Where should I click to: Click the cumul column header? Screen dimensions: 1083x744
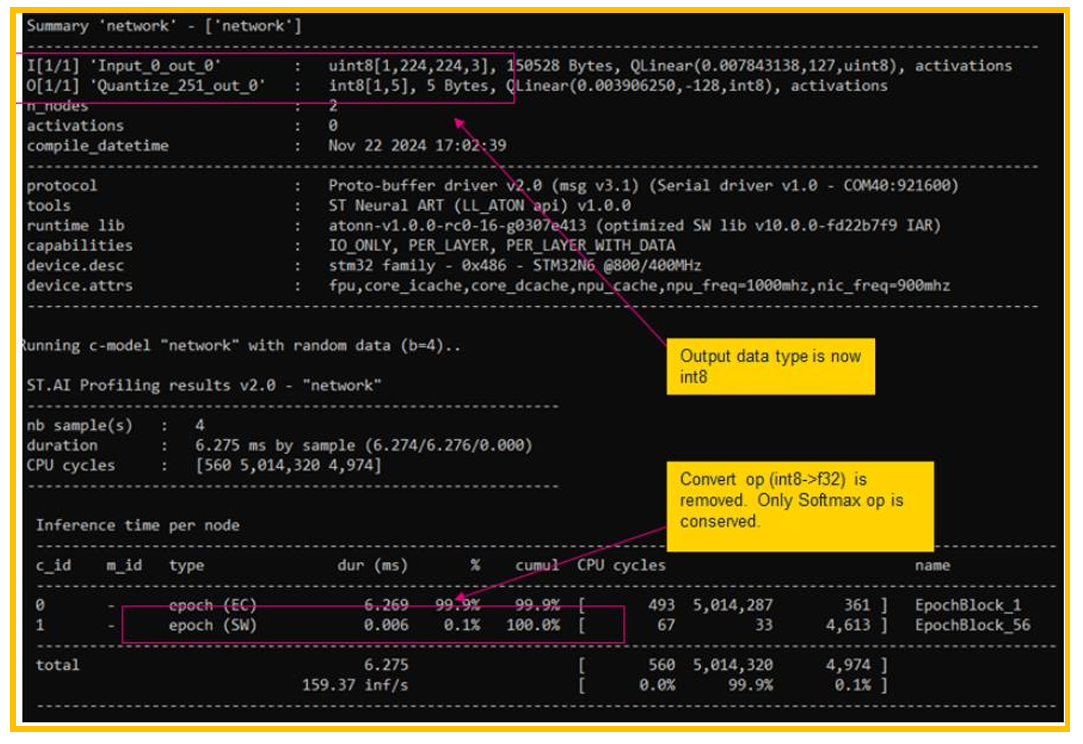coord(537,566)
